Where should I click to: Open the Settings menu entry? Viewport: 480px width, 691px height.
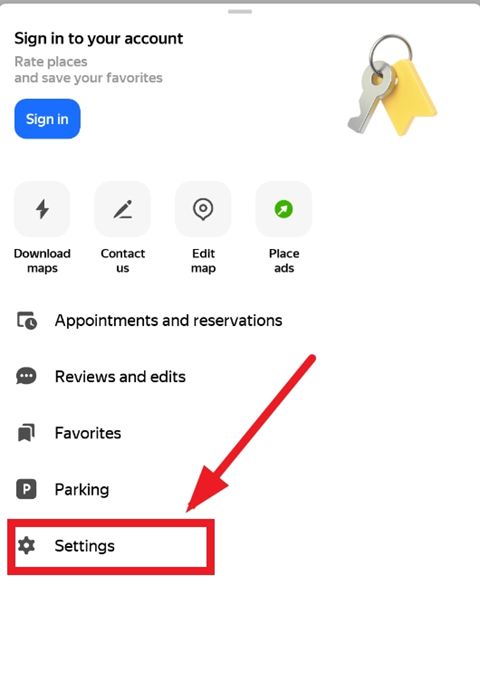[111, 546]
